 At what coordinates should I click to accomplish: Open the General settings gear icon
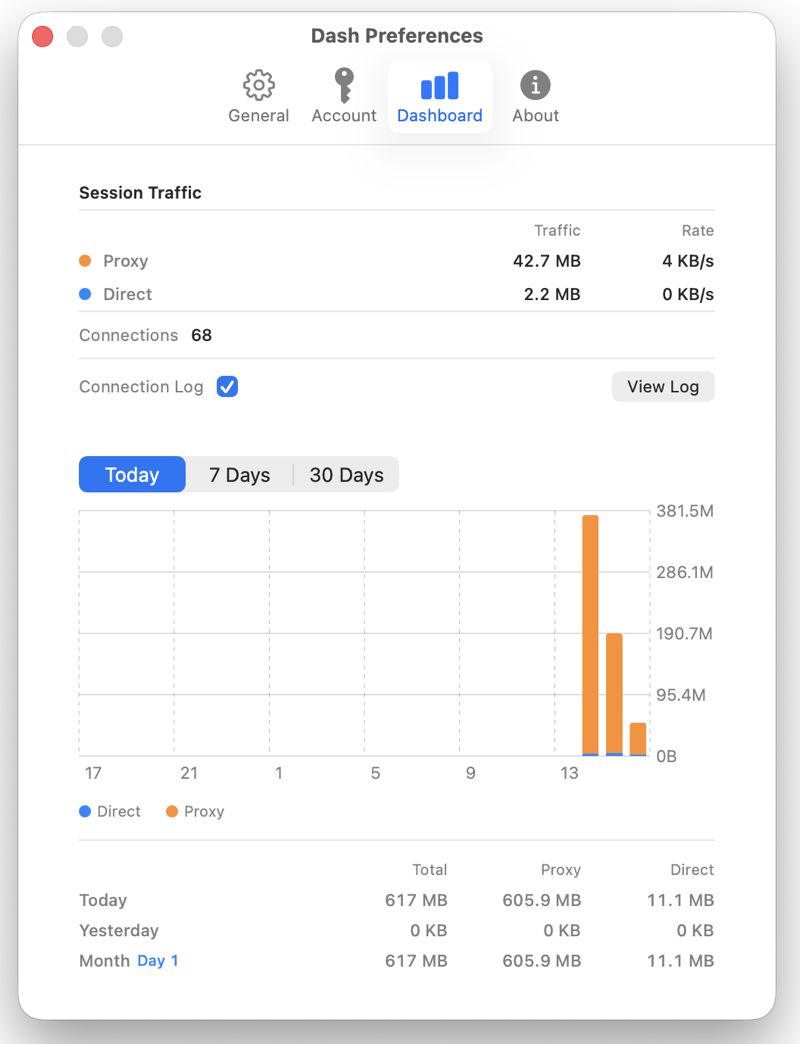tap(258, 85)
